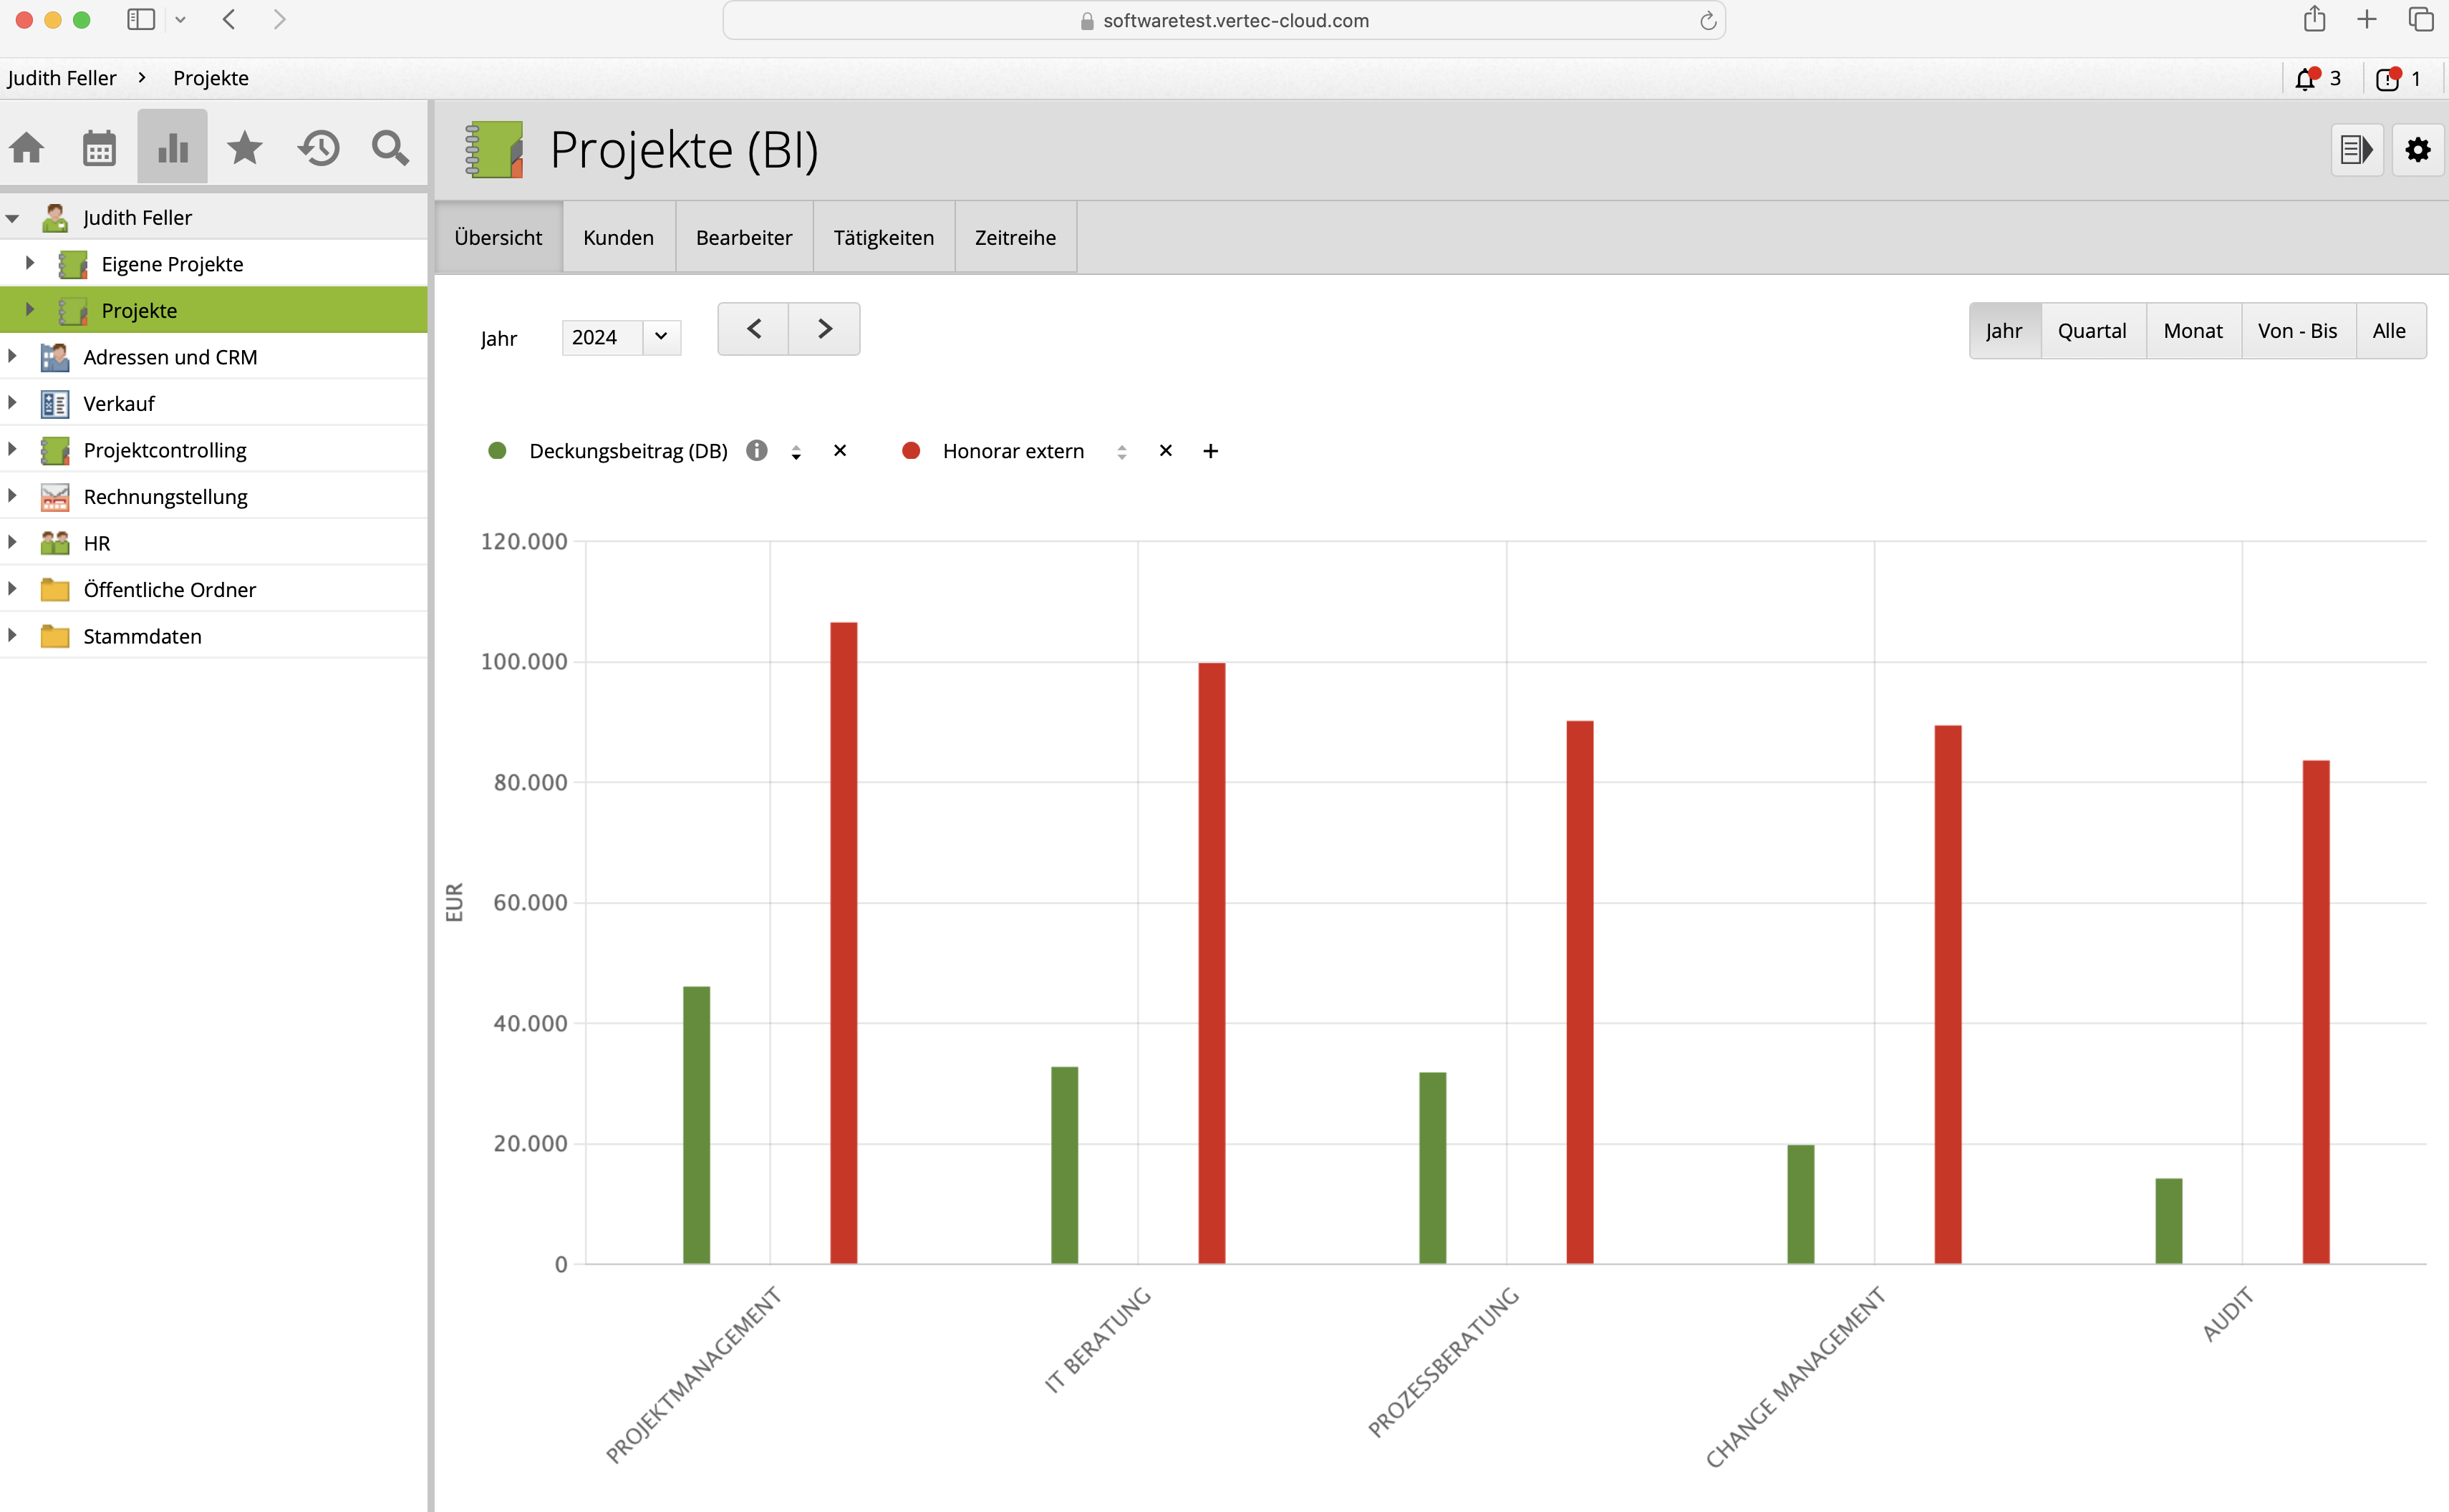Click the star favorites icon

[x=245, y=148]
